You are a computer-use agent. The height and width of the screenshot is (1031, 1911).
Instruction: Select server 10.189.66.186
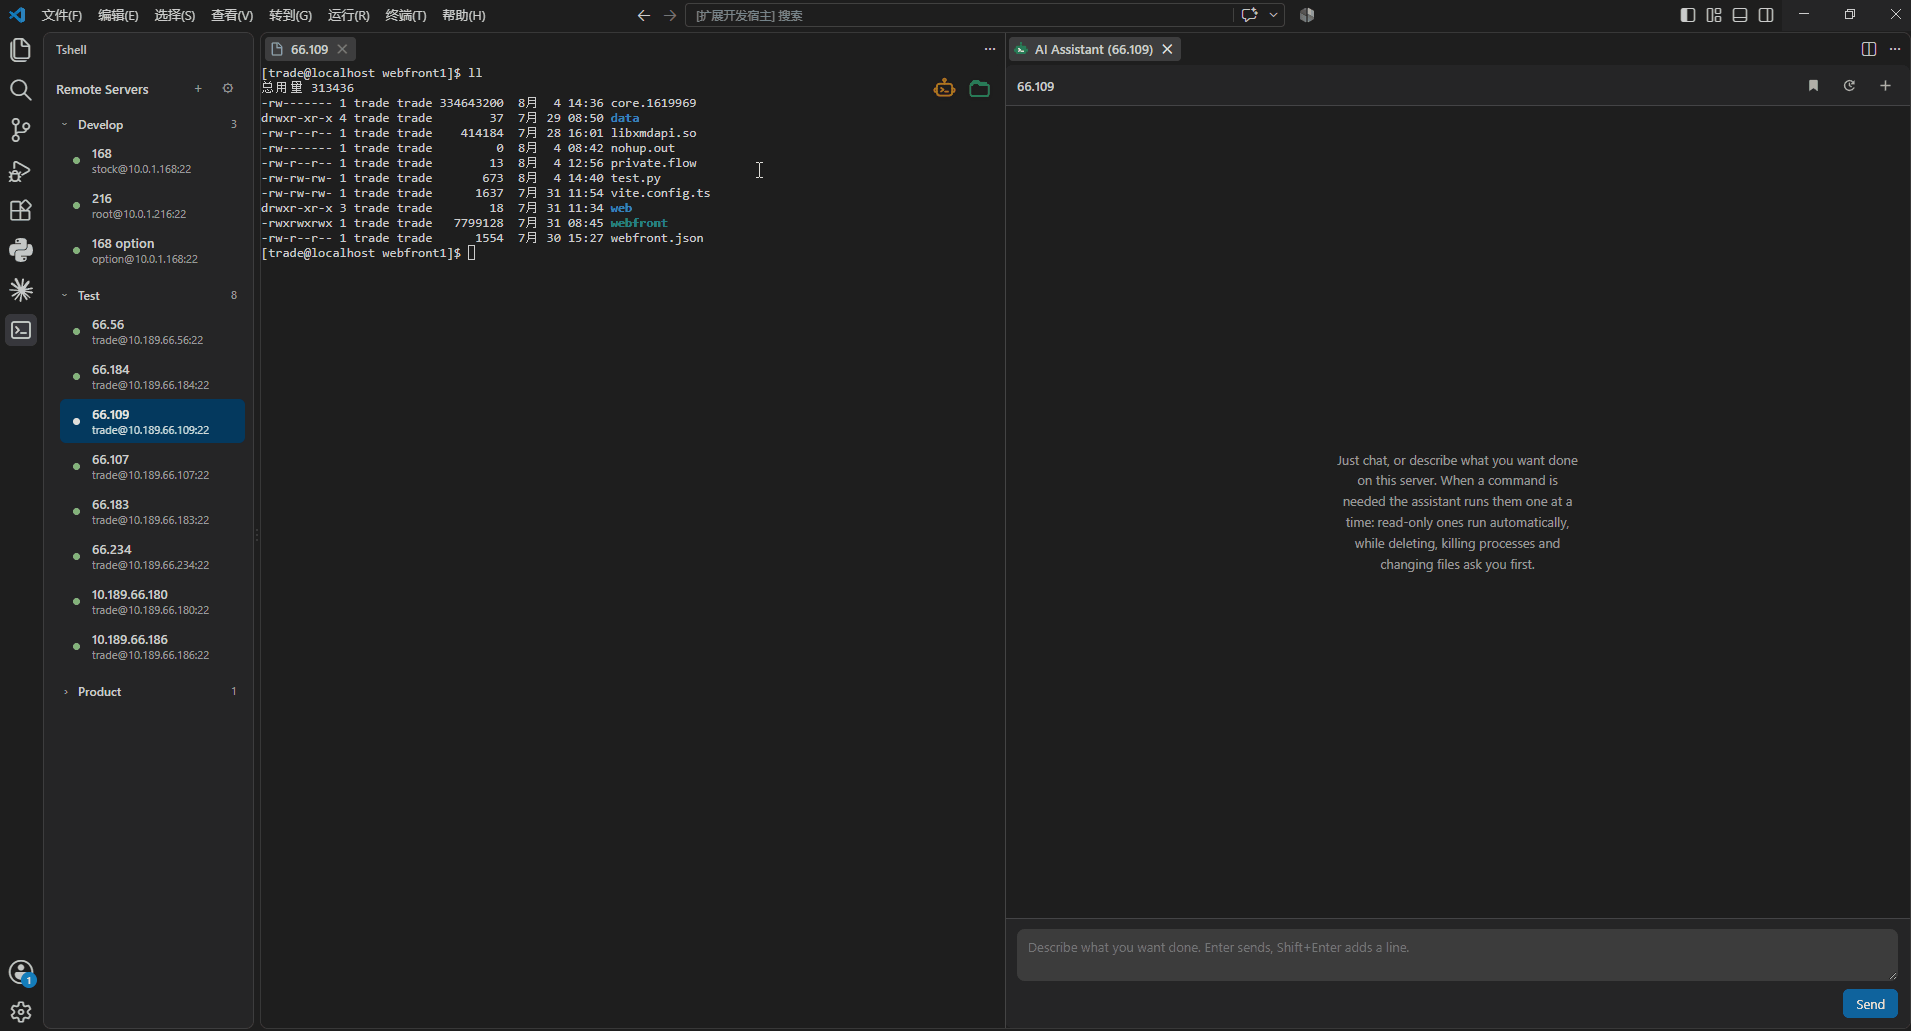(x=152, y=647)
